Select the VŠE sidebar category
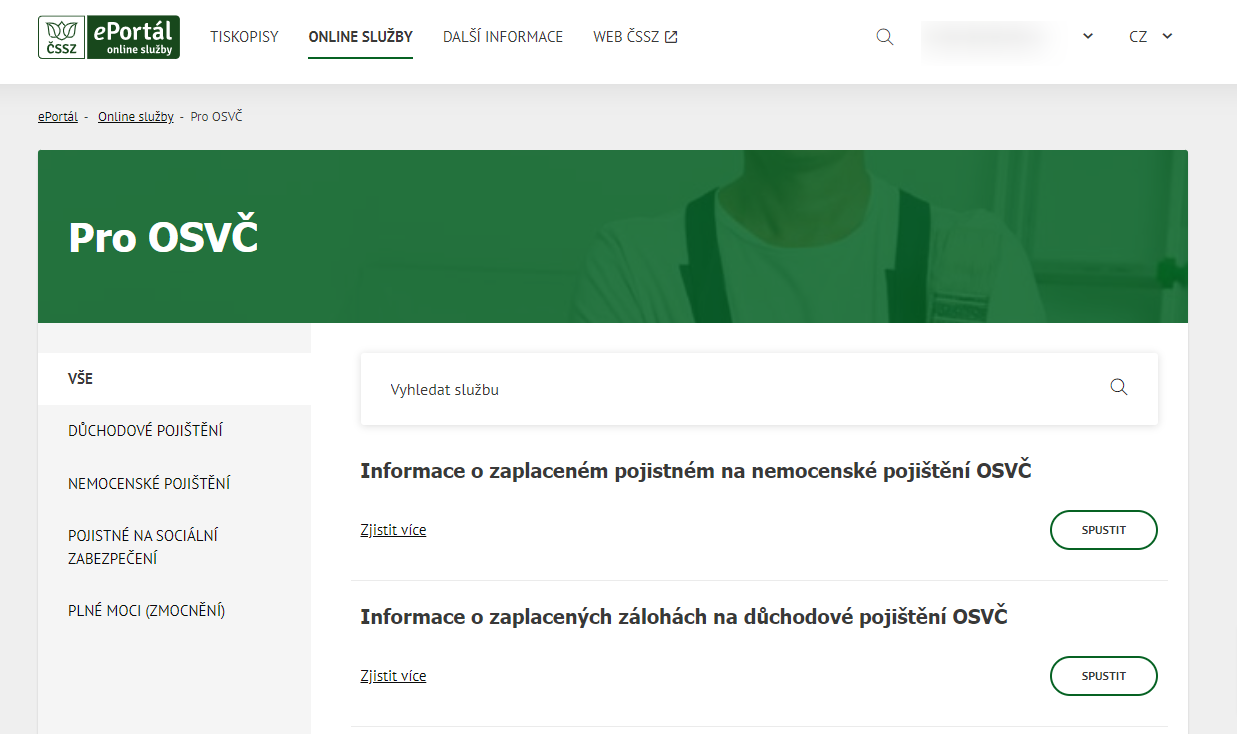 (81, 379)
